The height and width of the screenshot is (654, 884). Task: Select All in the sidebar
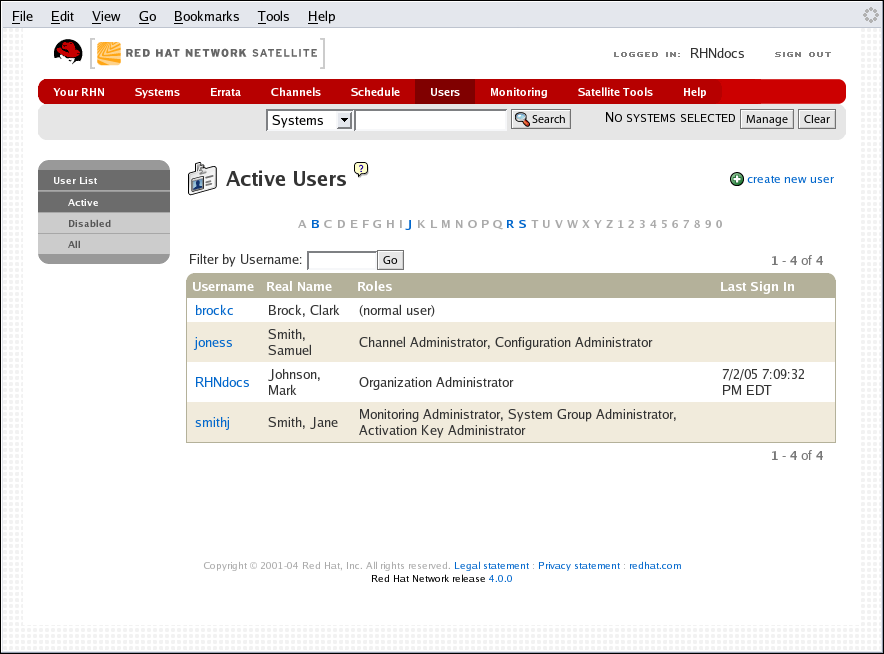coord(104,244)
